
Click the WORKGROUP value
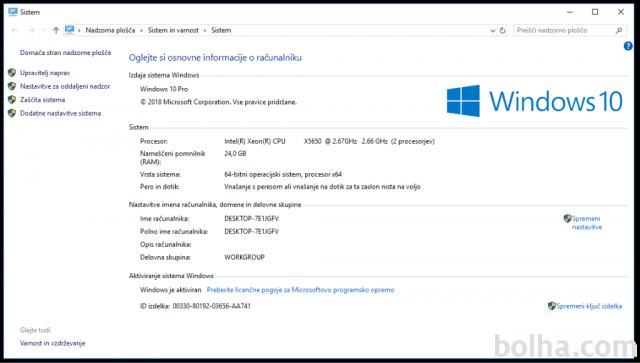point(244,257)
